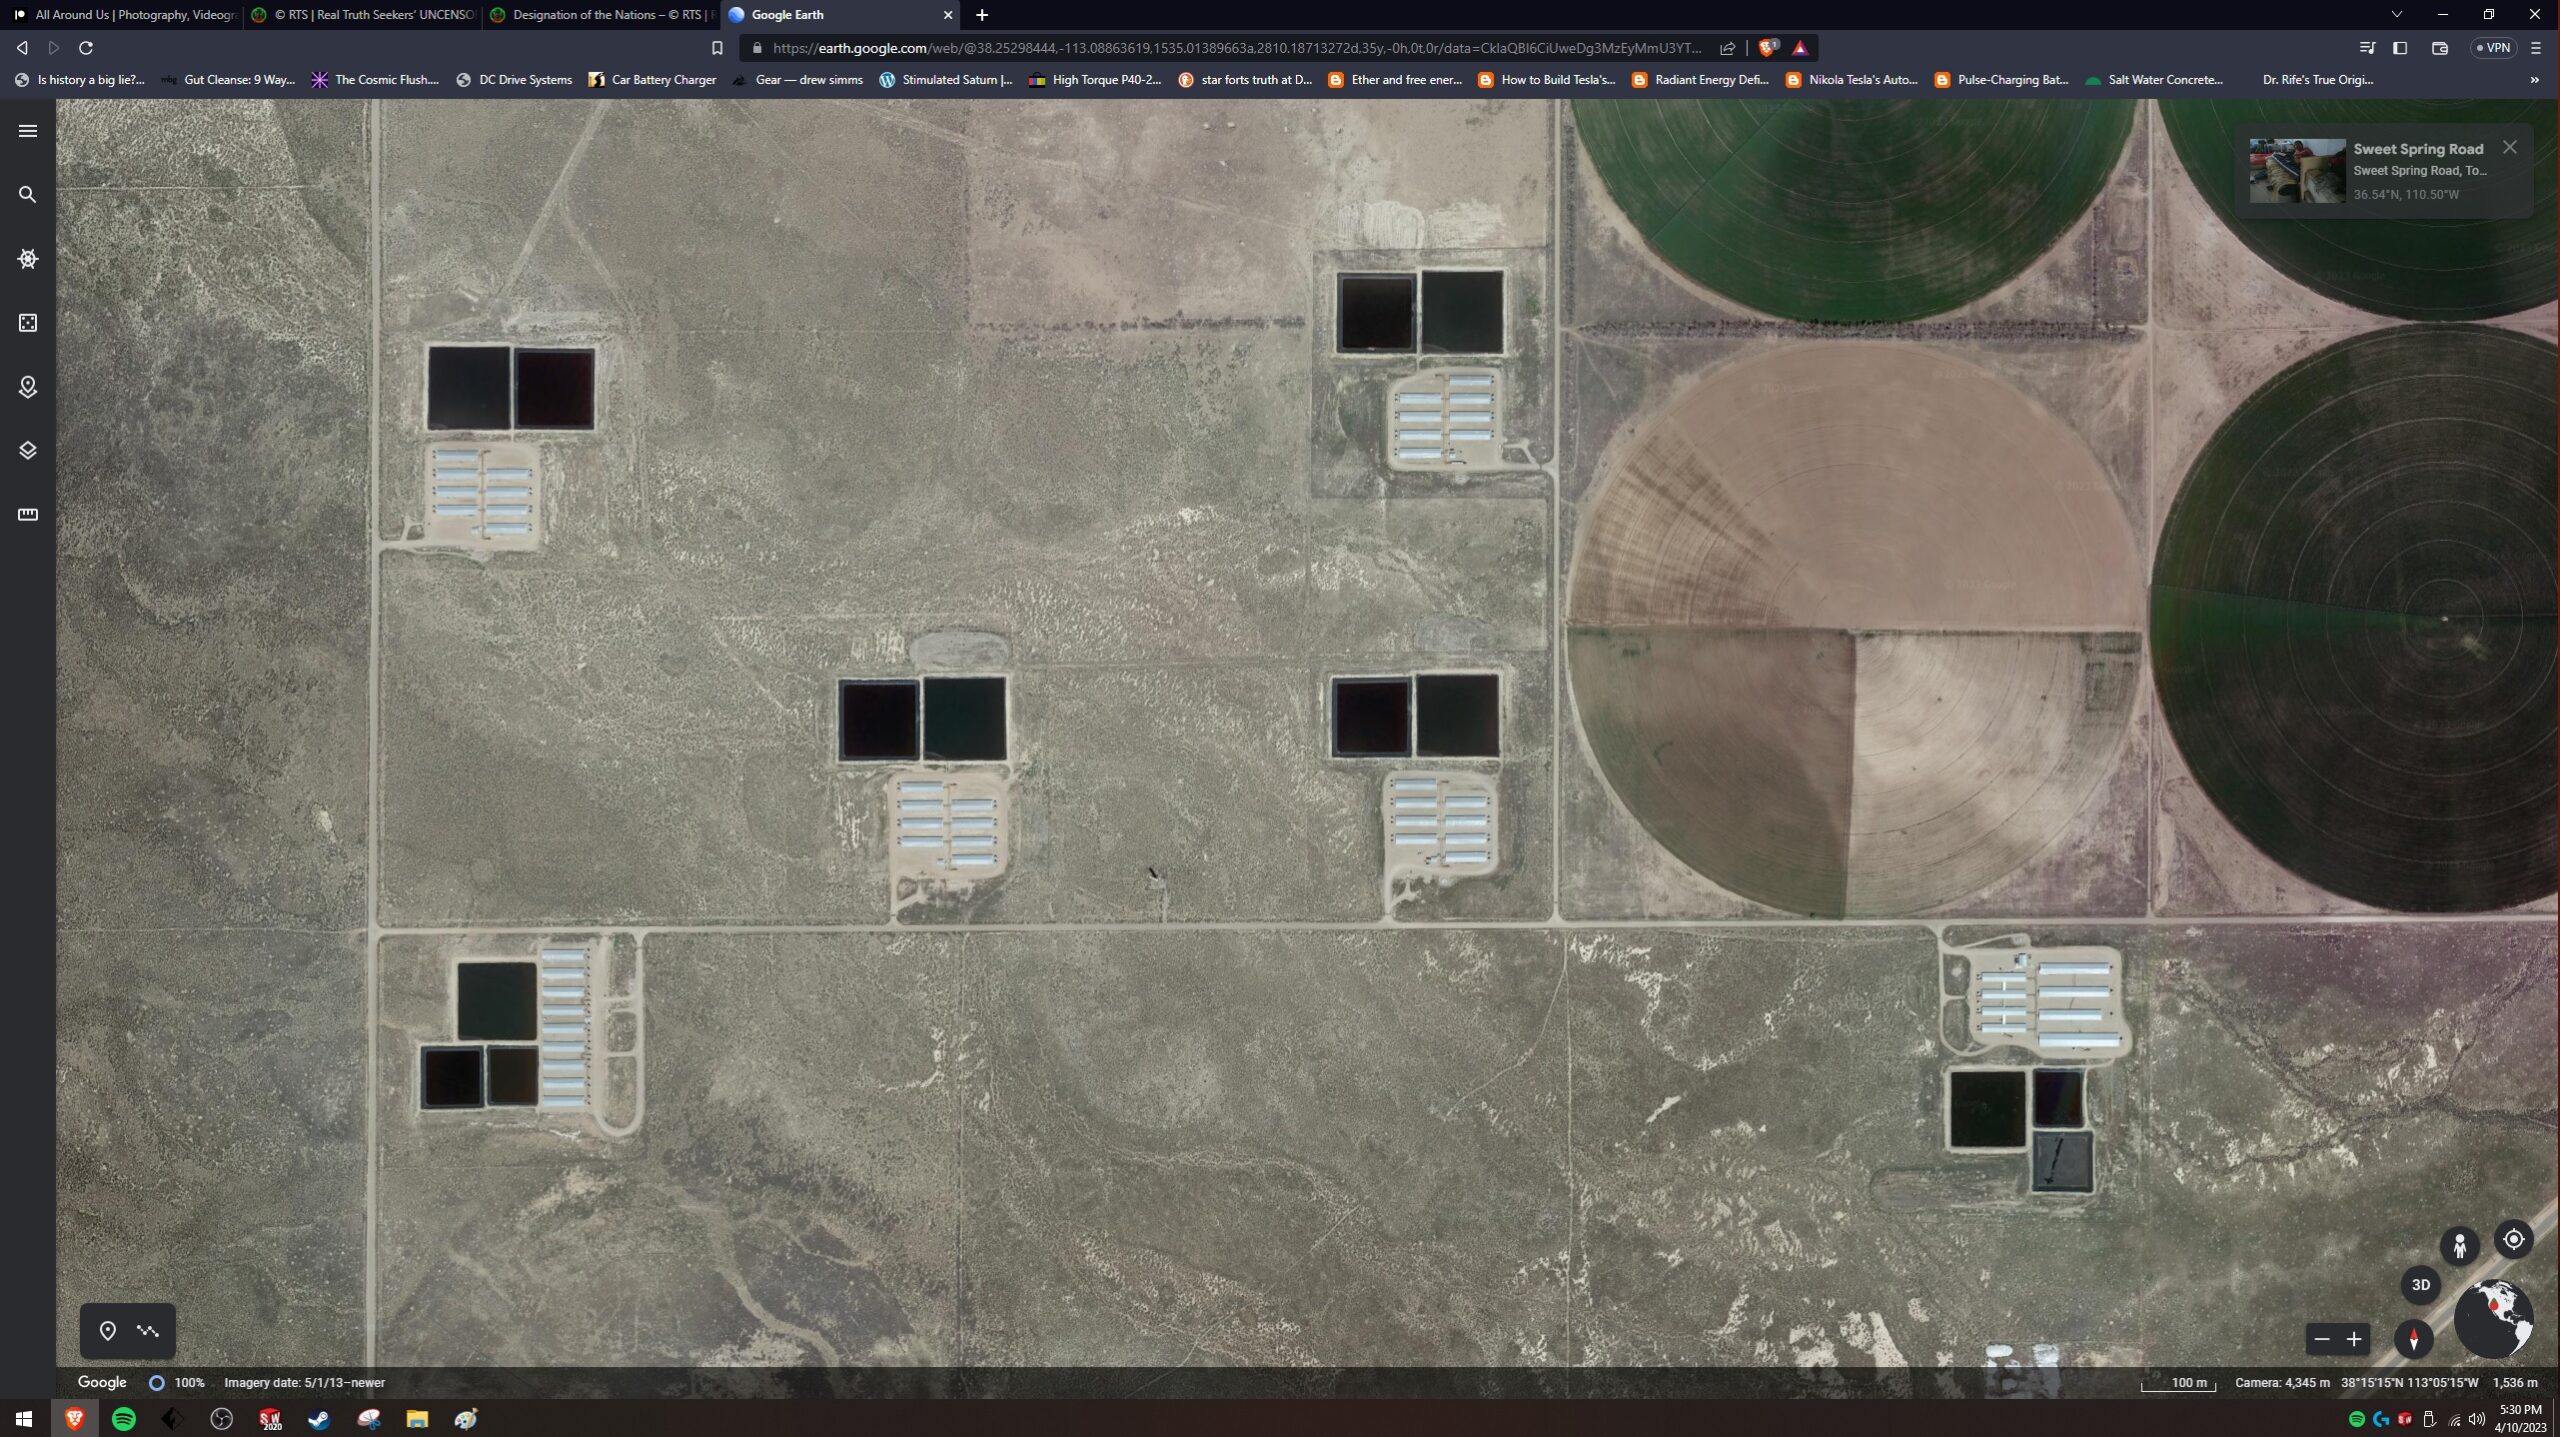The width and height of the screenshot is (2560, 1437).
Task: Open Projects pin icon in the sidebar
Action: [28, 387]
